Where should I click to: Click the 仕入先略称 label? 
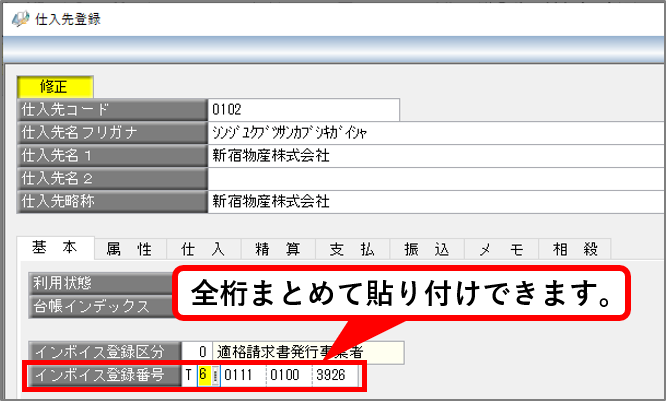tap(112, 202)
